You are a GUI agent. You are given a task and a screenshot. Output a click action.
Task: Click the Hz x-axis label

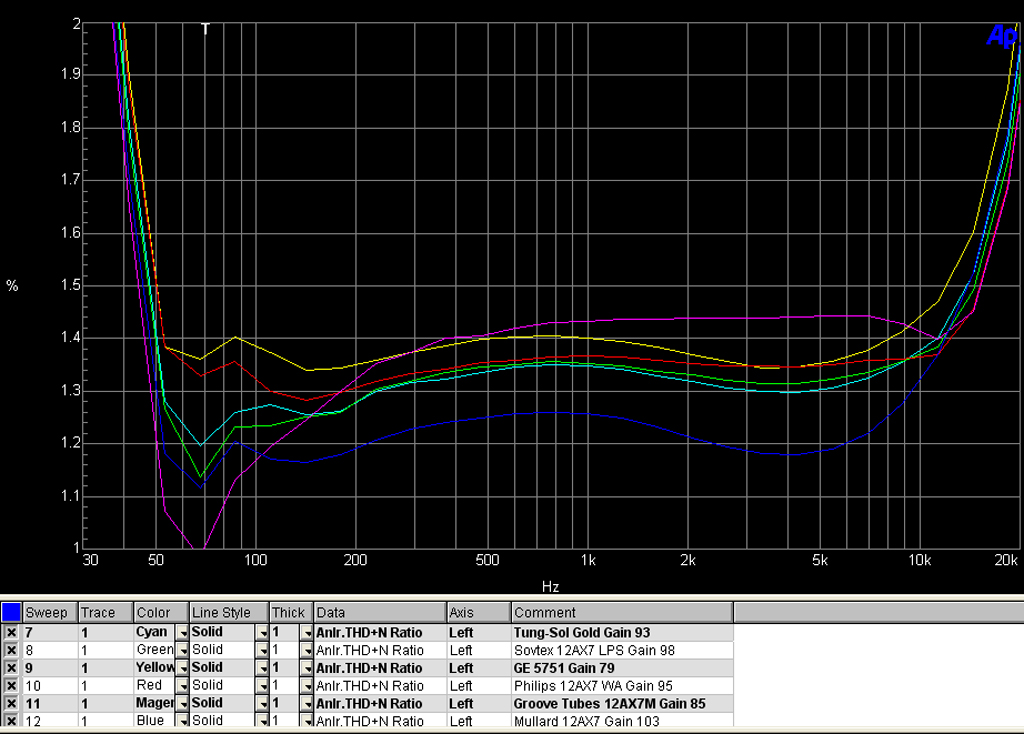coord(551,586)
